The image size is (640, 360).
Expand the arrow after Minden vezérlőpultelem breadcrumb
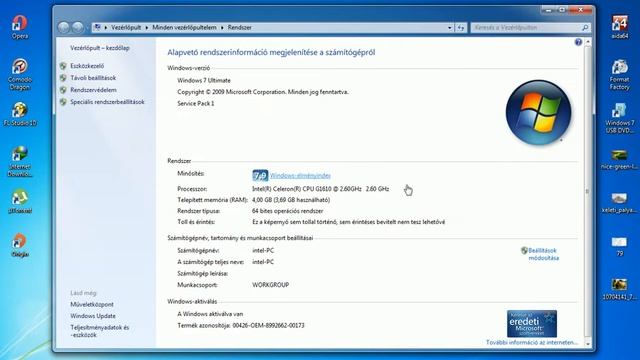tap(222, 27)
